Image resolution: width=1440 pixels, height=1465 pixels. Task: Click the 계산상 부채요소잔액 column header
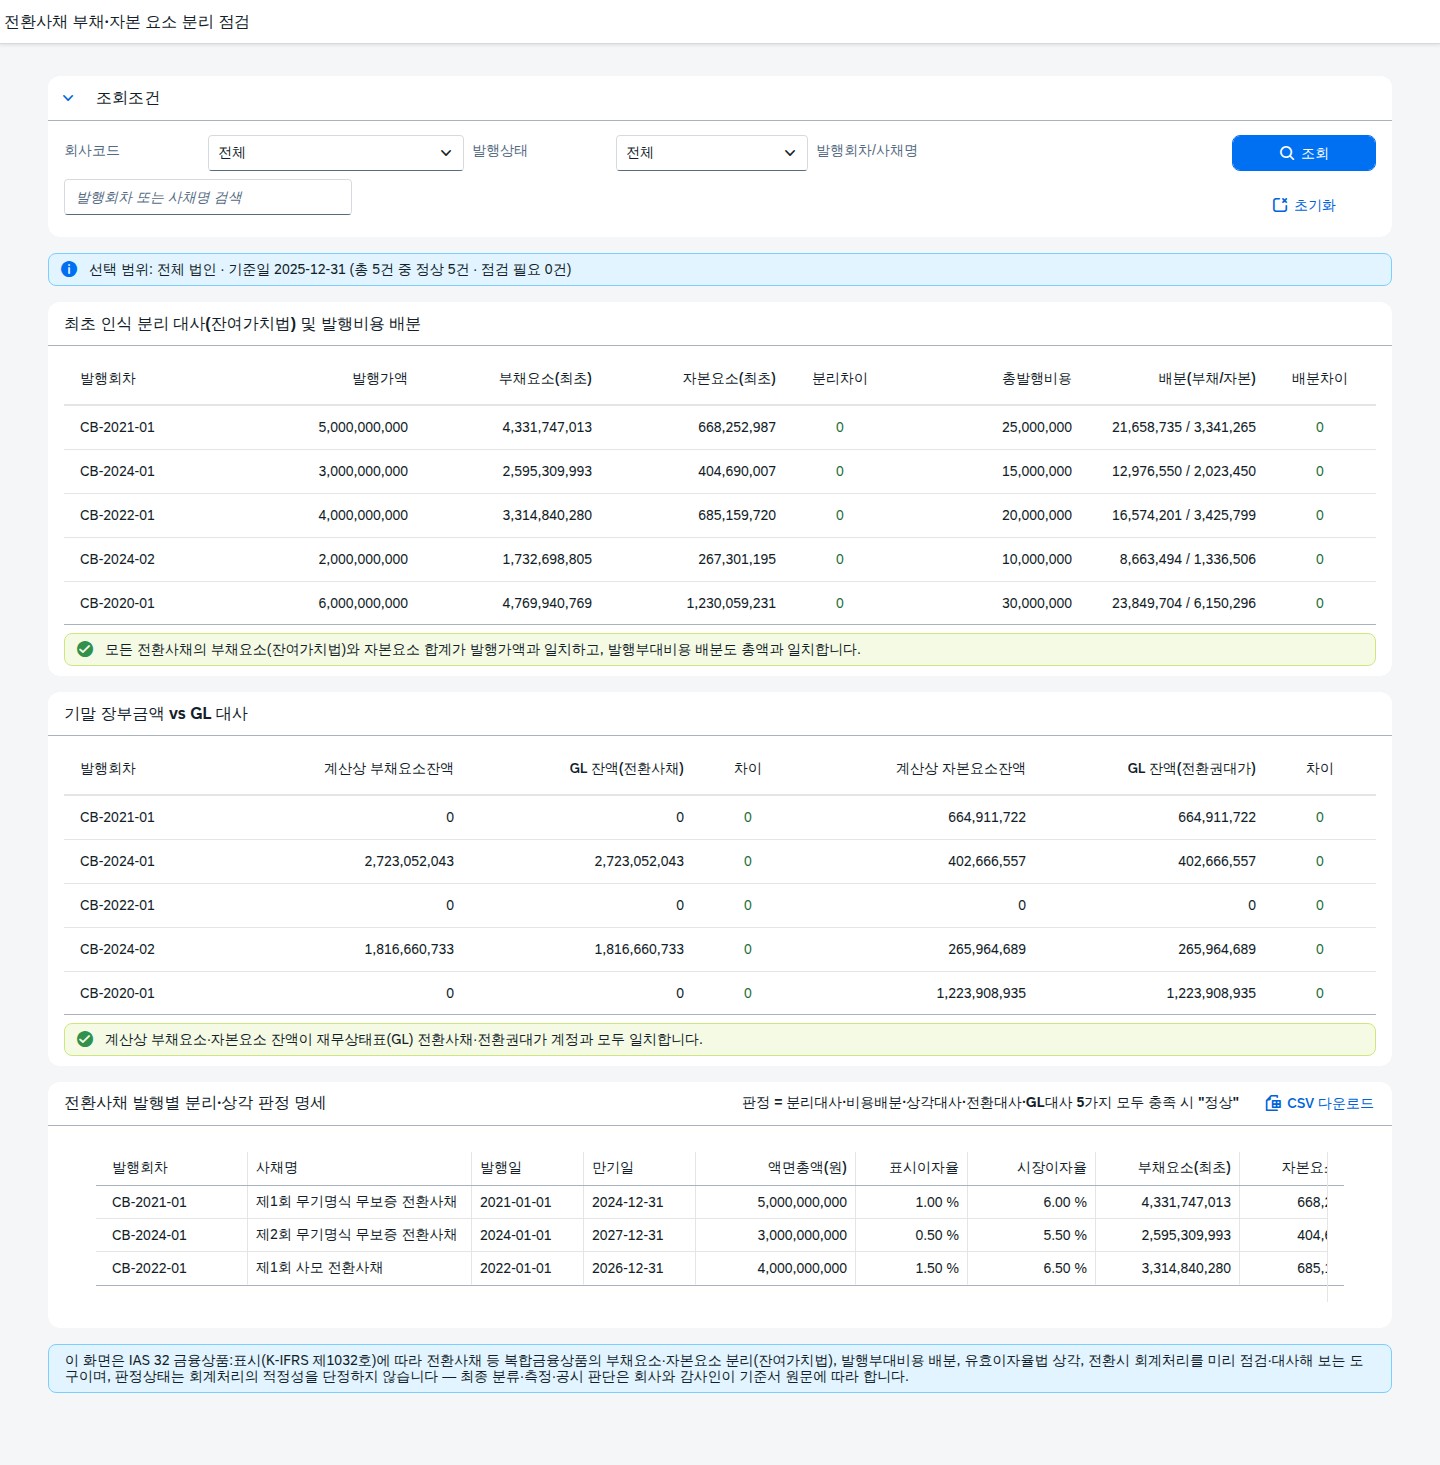click(389, 769)
